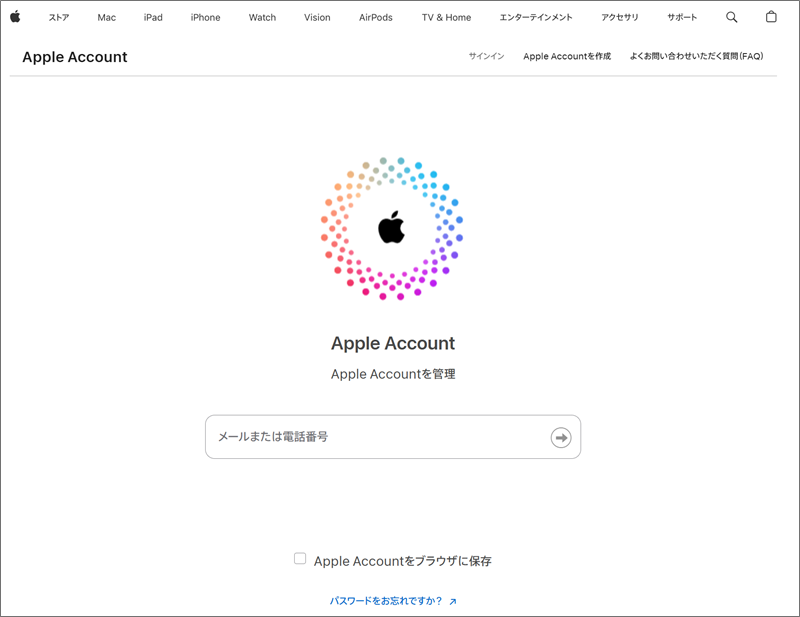Open the shopping bag icon
The width and height of the screenshot is (800, 617).
coord(771,16)
